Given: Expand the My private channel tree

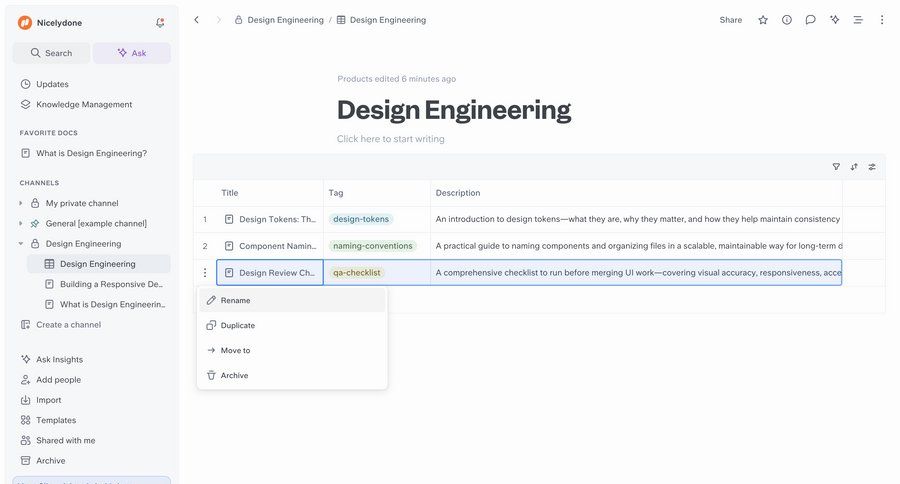Looking at the screenshot, I should click(x=21, y=203).
